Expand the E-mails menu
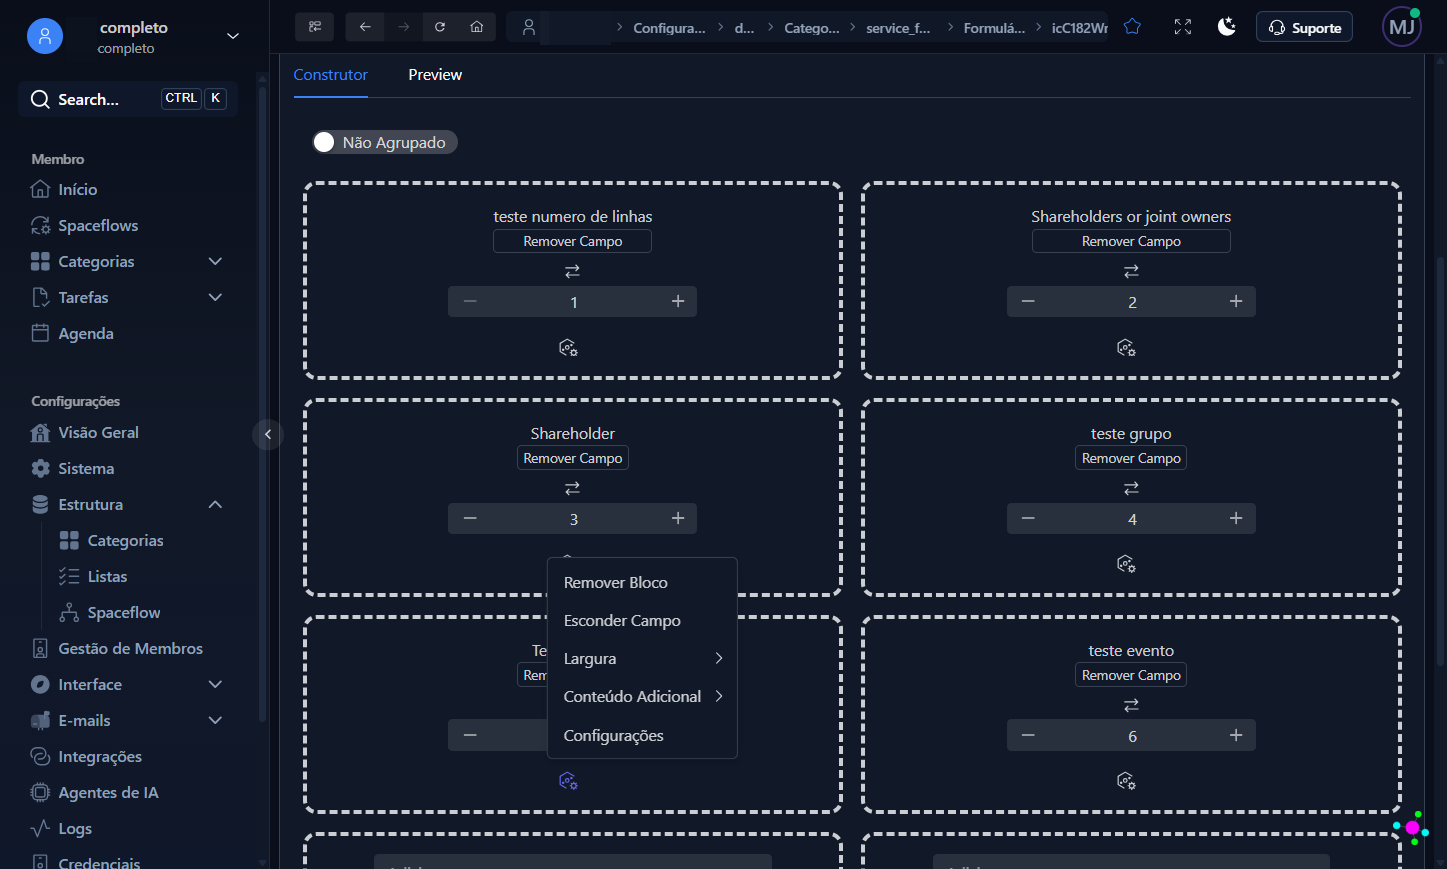Screen dimensions: 1447x869 215,720
